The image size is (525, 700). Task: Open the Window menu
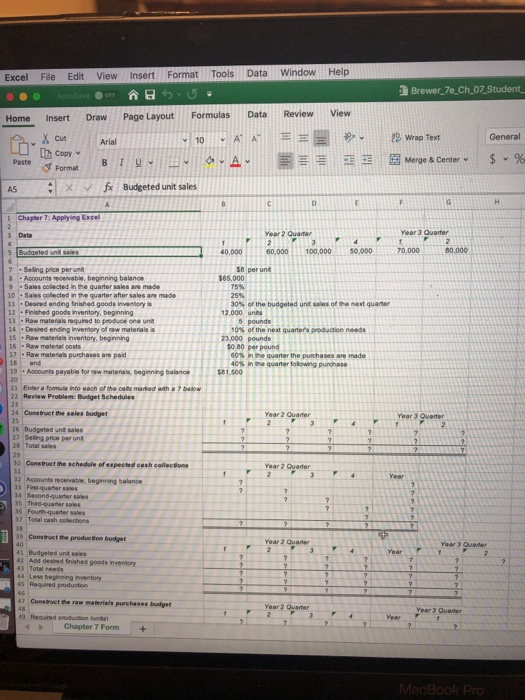pos(298,72)
